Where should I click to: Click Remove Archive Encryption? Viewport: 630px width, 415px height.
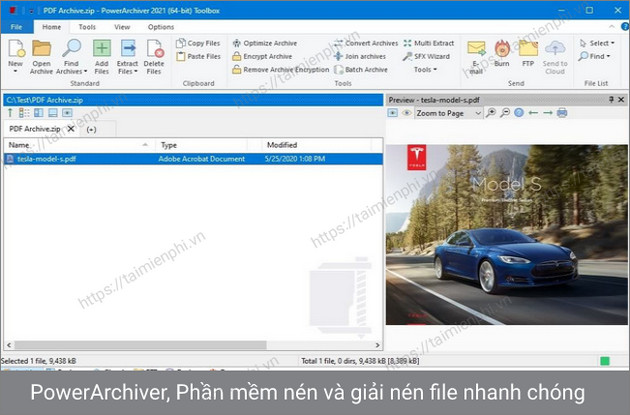pyautogui.click(x=280, y=70)
